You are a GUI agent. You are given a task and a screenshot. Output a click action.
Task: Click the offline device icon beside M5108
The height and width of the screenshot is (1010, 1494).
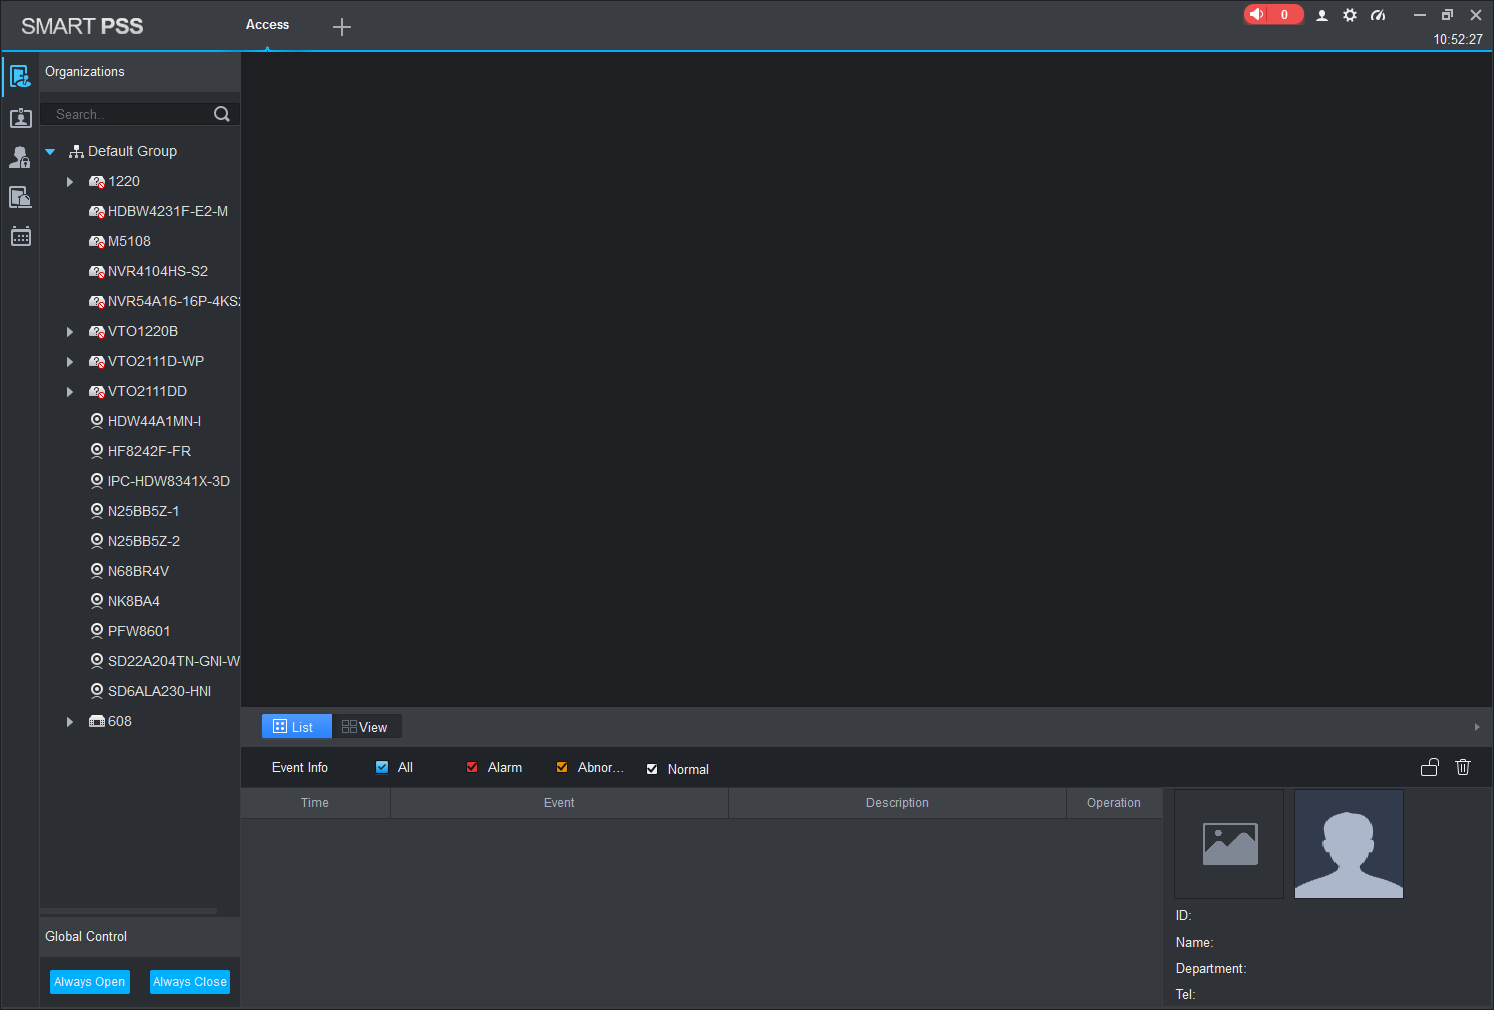[x=97, y=241]
